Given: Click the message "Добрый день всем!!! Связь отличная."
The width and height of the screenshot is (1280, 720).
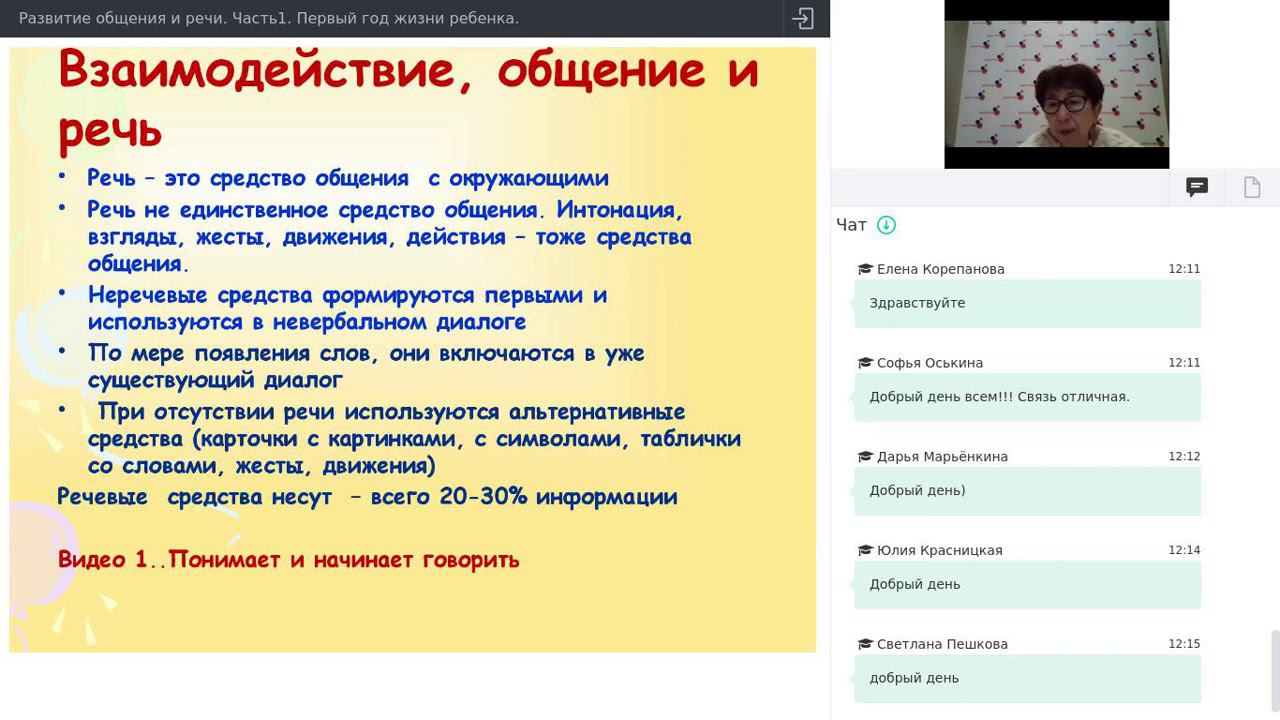Looking at the screenshot, I should 1027,397.
